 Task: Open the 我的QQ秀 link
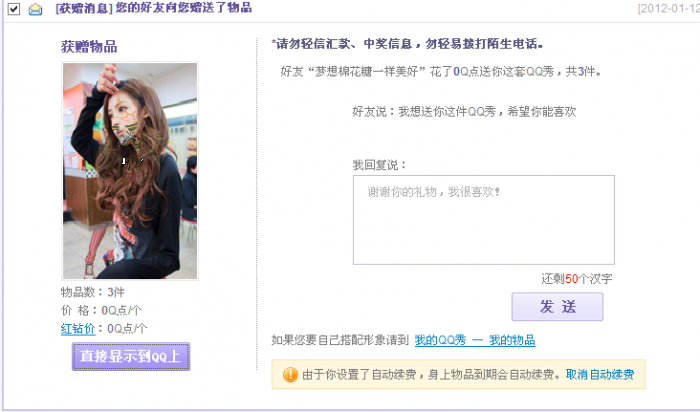[440, 340]
